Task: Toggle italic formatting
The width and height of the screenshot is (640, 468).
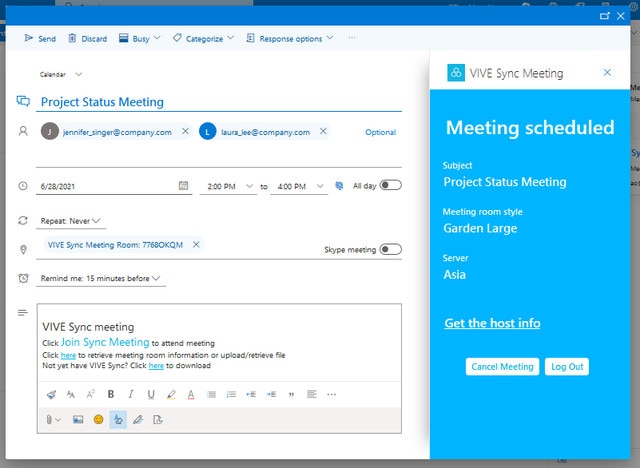Action: (x=131, y=394)
